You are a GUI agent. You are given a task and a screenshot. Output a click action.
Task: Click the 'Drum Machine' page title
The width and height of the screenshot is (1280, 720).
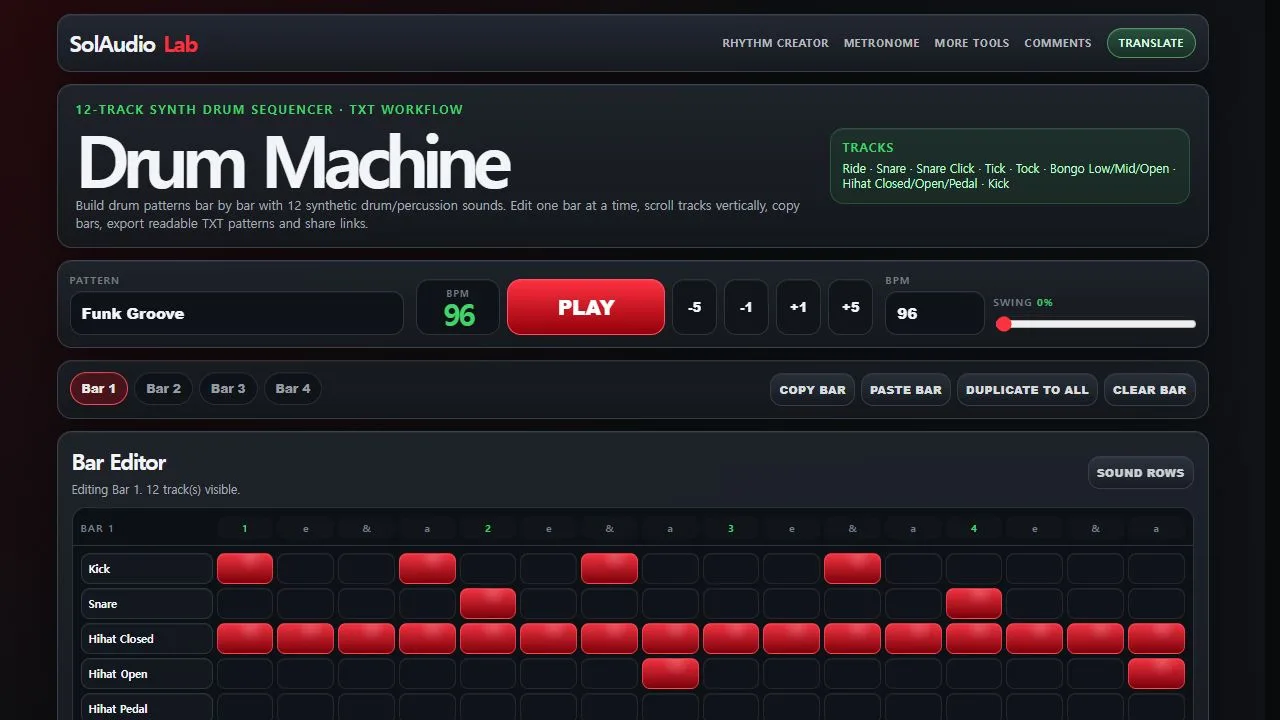[x=294, y=162]
